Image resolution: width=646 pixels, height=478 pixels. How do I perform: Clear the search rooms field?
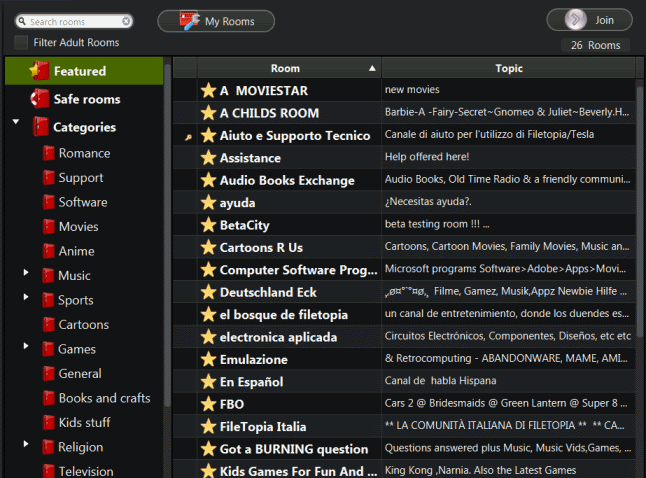pyautogui.click(x=126, y=21)
